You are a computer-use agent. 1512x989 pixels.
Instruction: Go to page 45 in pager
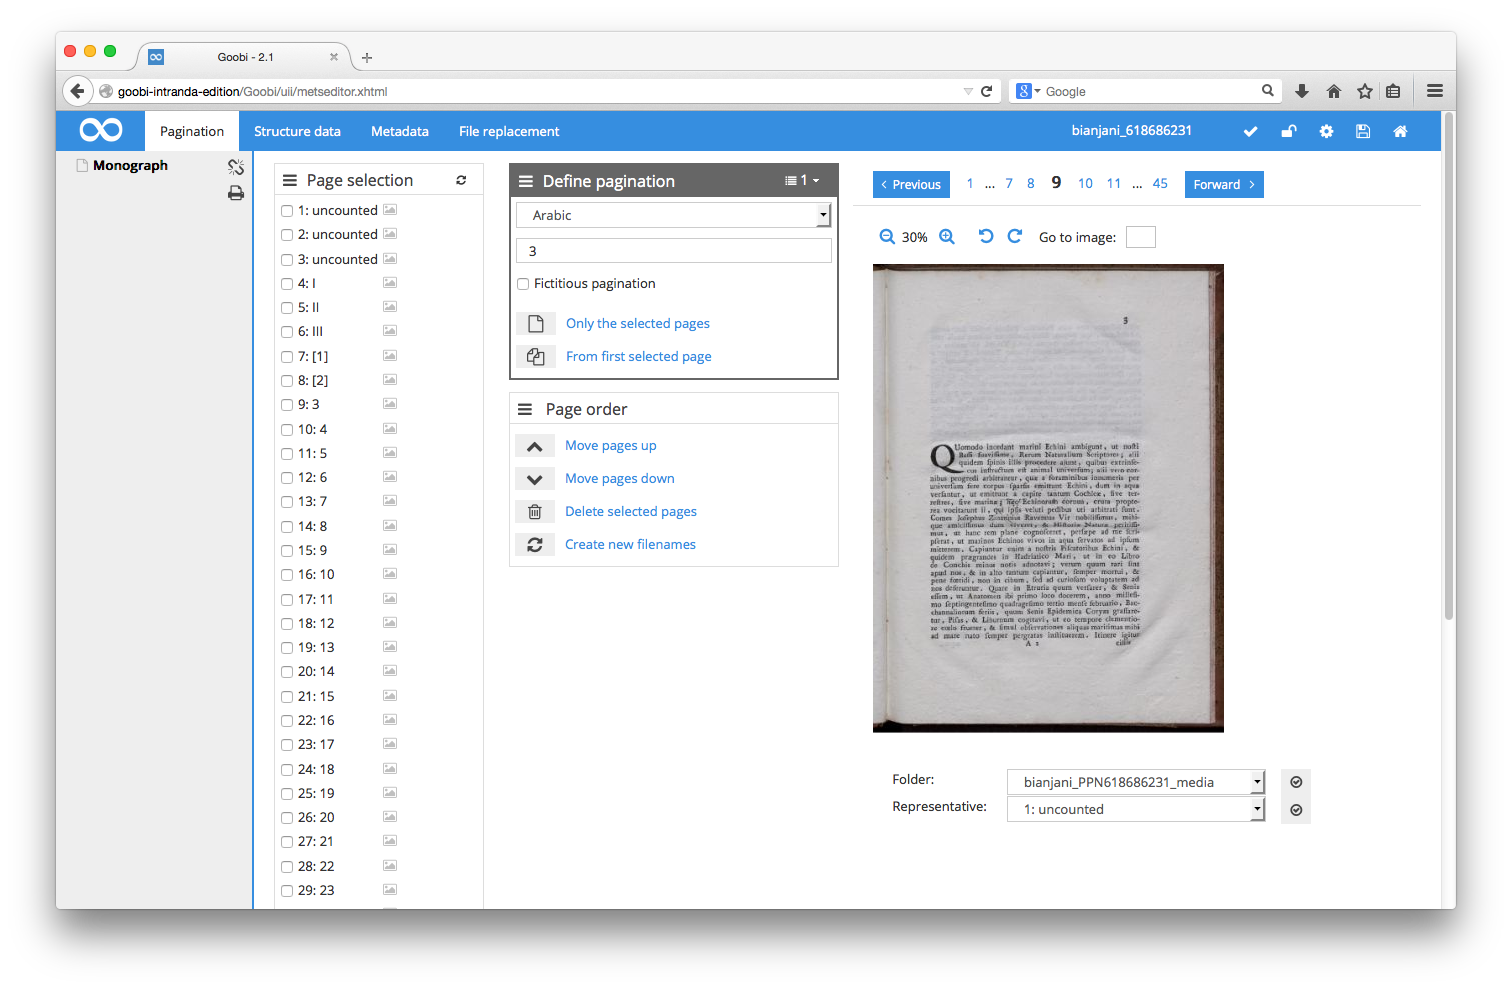pyautogui.click(x=1160, y=183)
